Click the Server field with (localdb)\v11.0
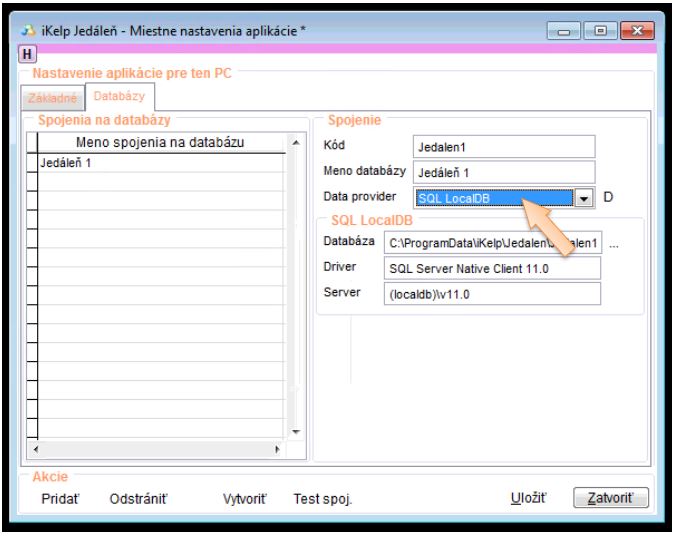Viewport: 673px width, 537px height. [491, 293]
